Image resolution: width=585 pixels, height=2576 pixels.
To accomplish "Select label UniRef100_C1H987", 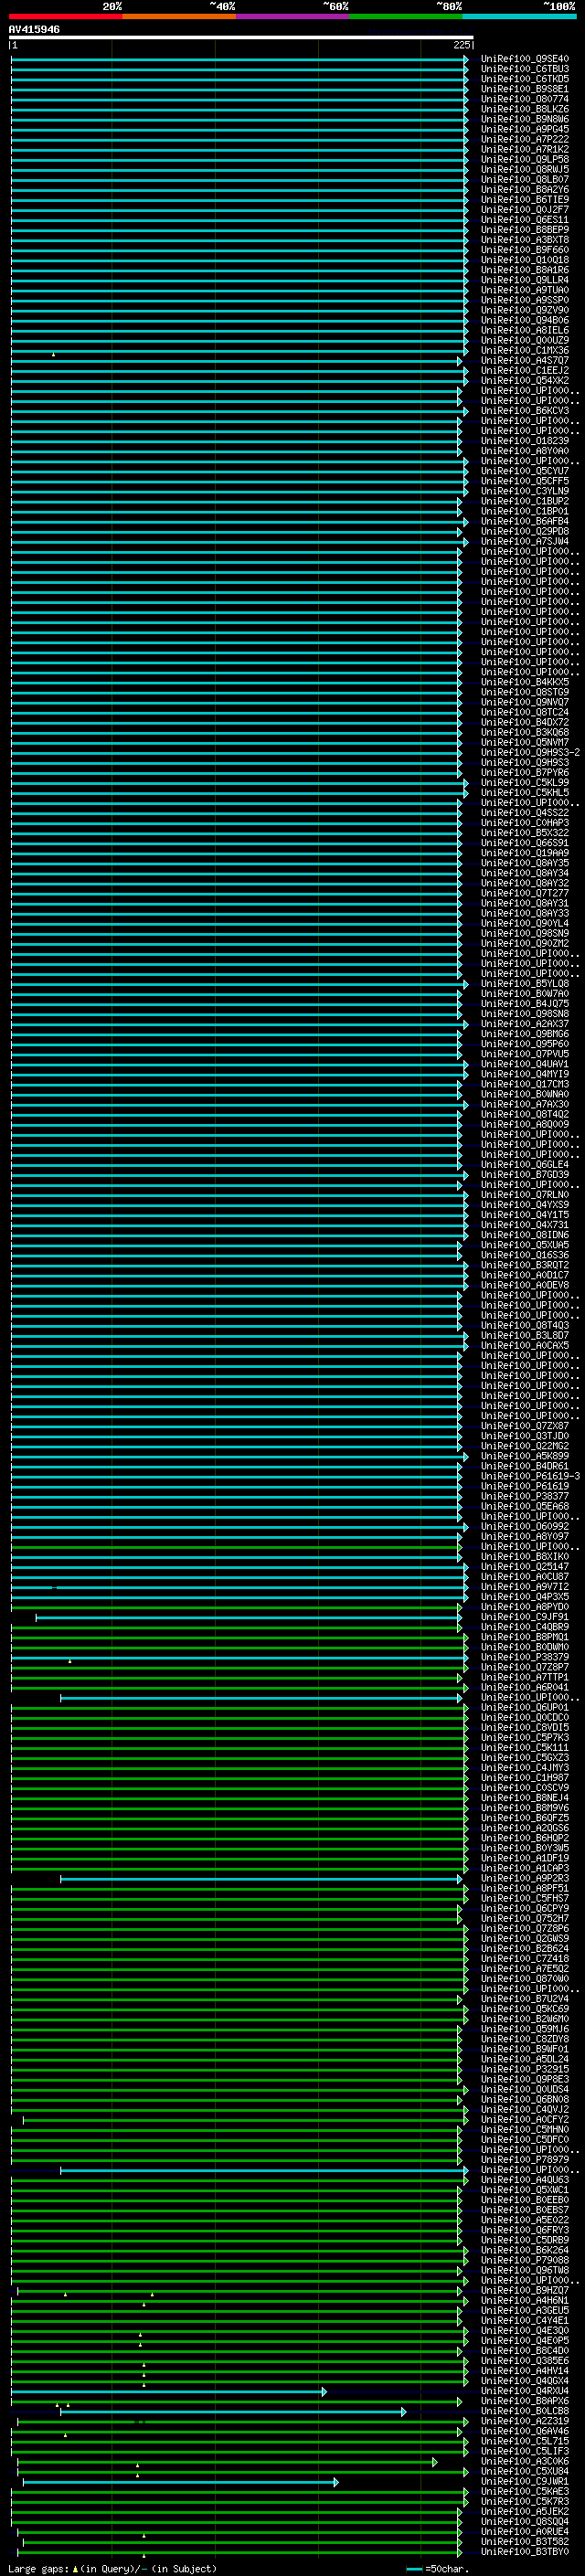I will click(525, 1778).
